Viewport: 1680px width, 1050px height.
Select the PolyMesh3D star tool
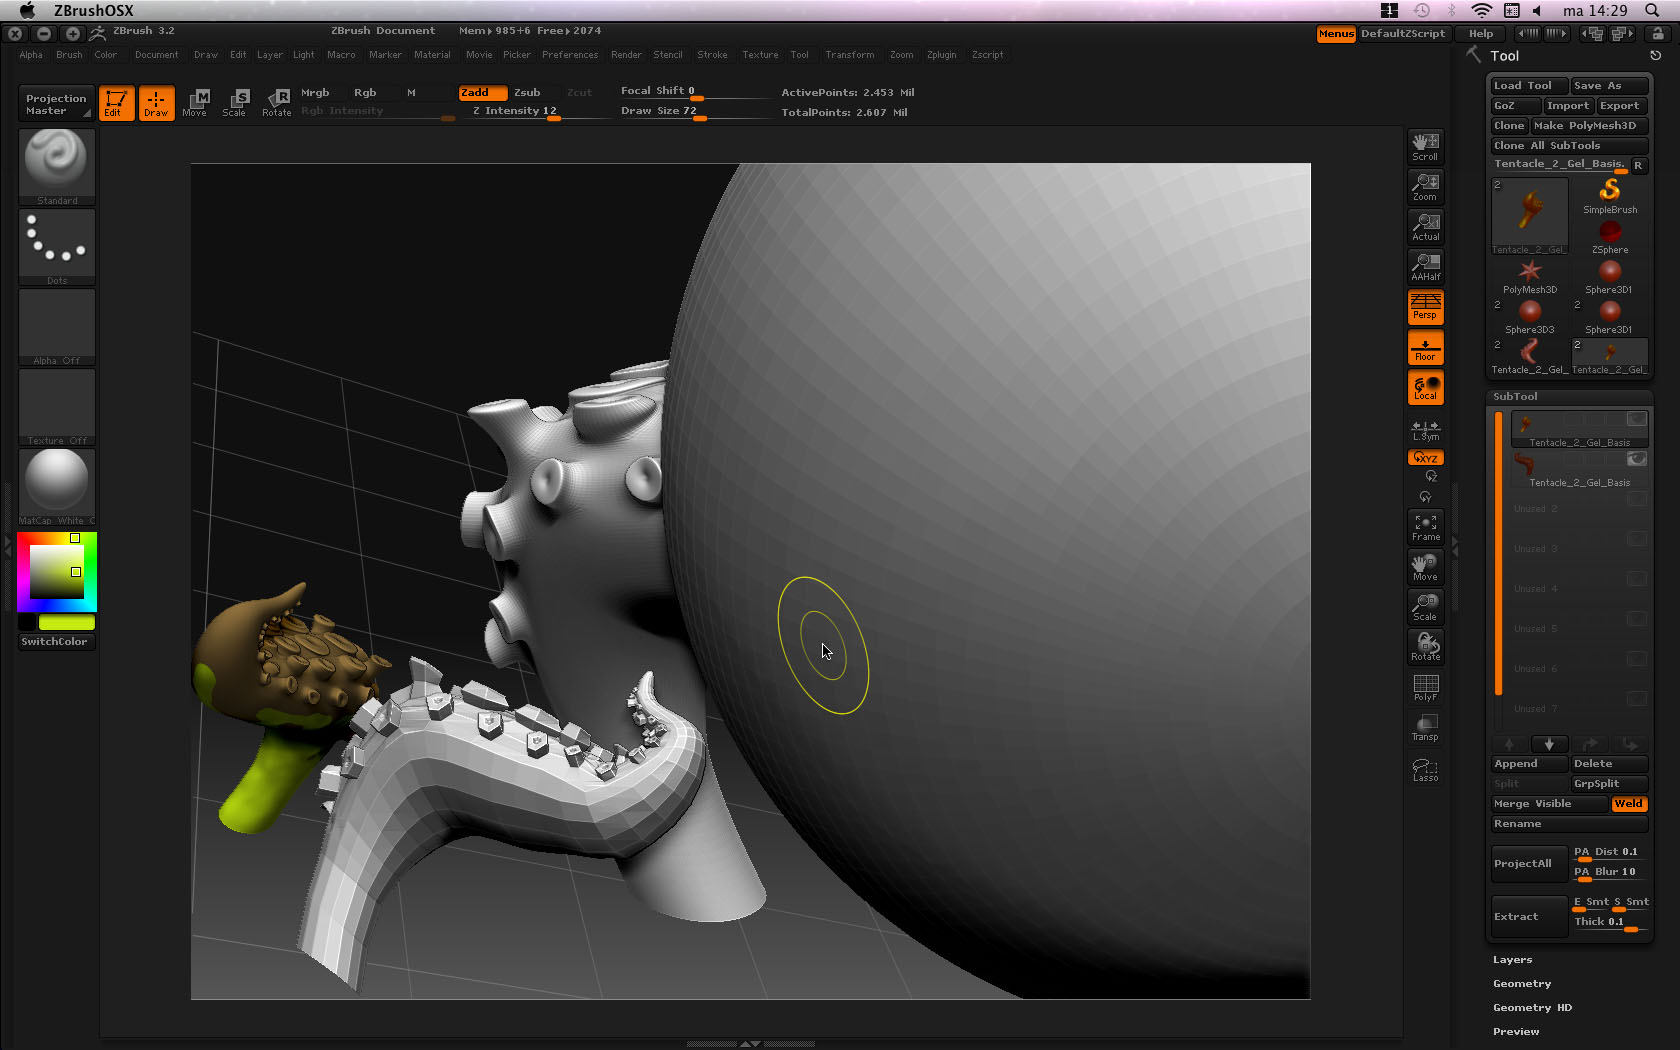point(1530,277)
